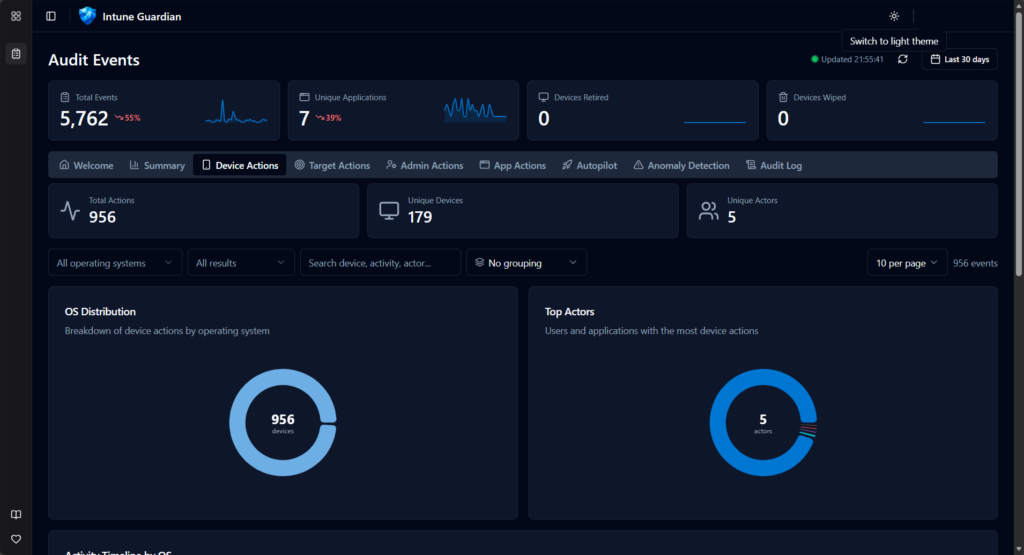Click the refresh data icon

click(903, 60)
